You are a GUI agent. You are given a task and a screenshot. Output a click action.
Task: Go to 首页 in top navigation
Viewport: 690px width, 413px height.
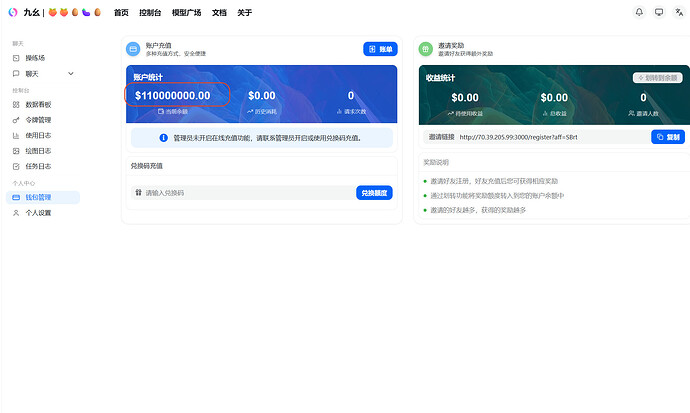click(x=121, y=13)
